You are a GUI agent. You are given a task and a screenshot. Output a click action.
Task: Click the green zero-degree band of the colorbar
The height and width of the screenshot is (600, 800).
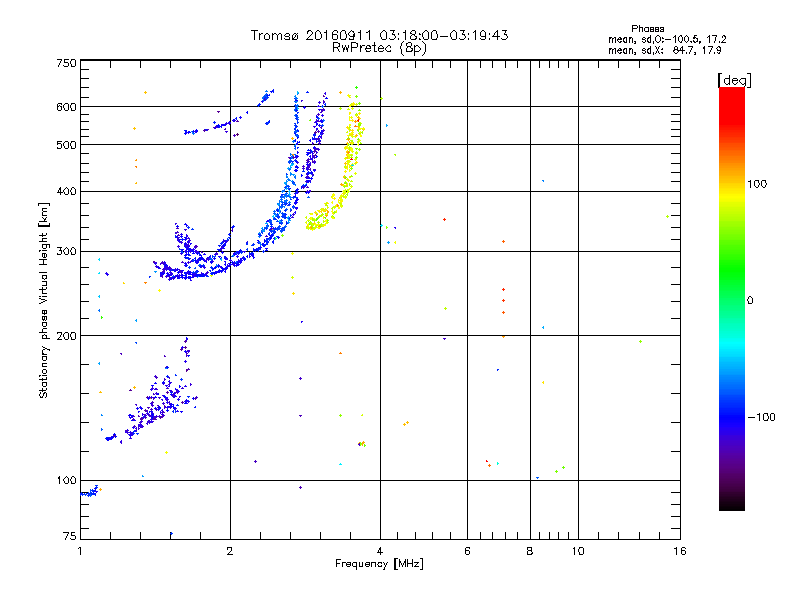(732, 301)
